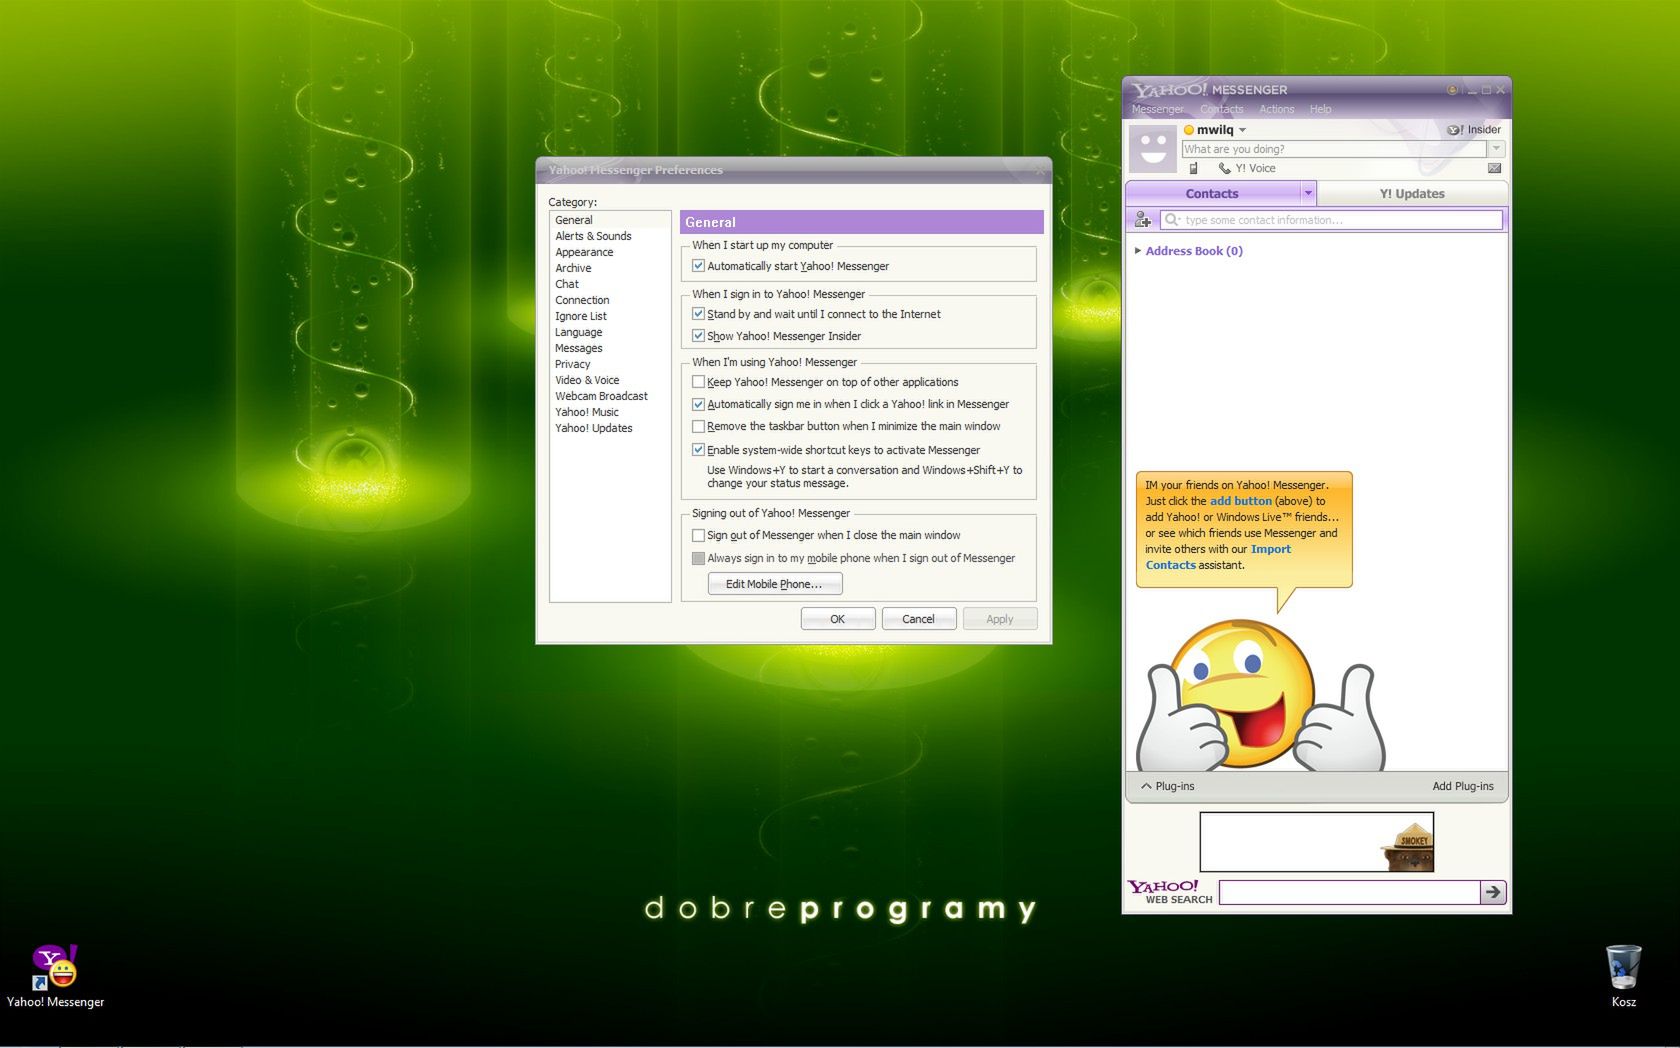Expand the Address Book (0) group

coord(1138,251)
